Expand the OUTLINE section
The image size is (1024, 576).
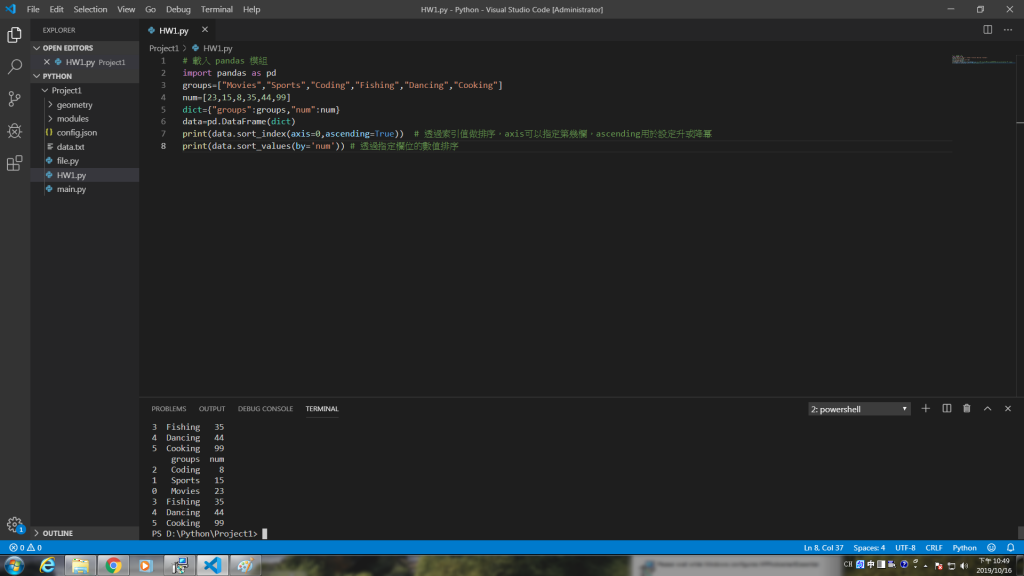(57, 534)
